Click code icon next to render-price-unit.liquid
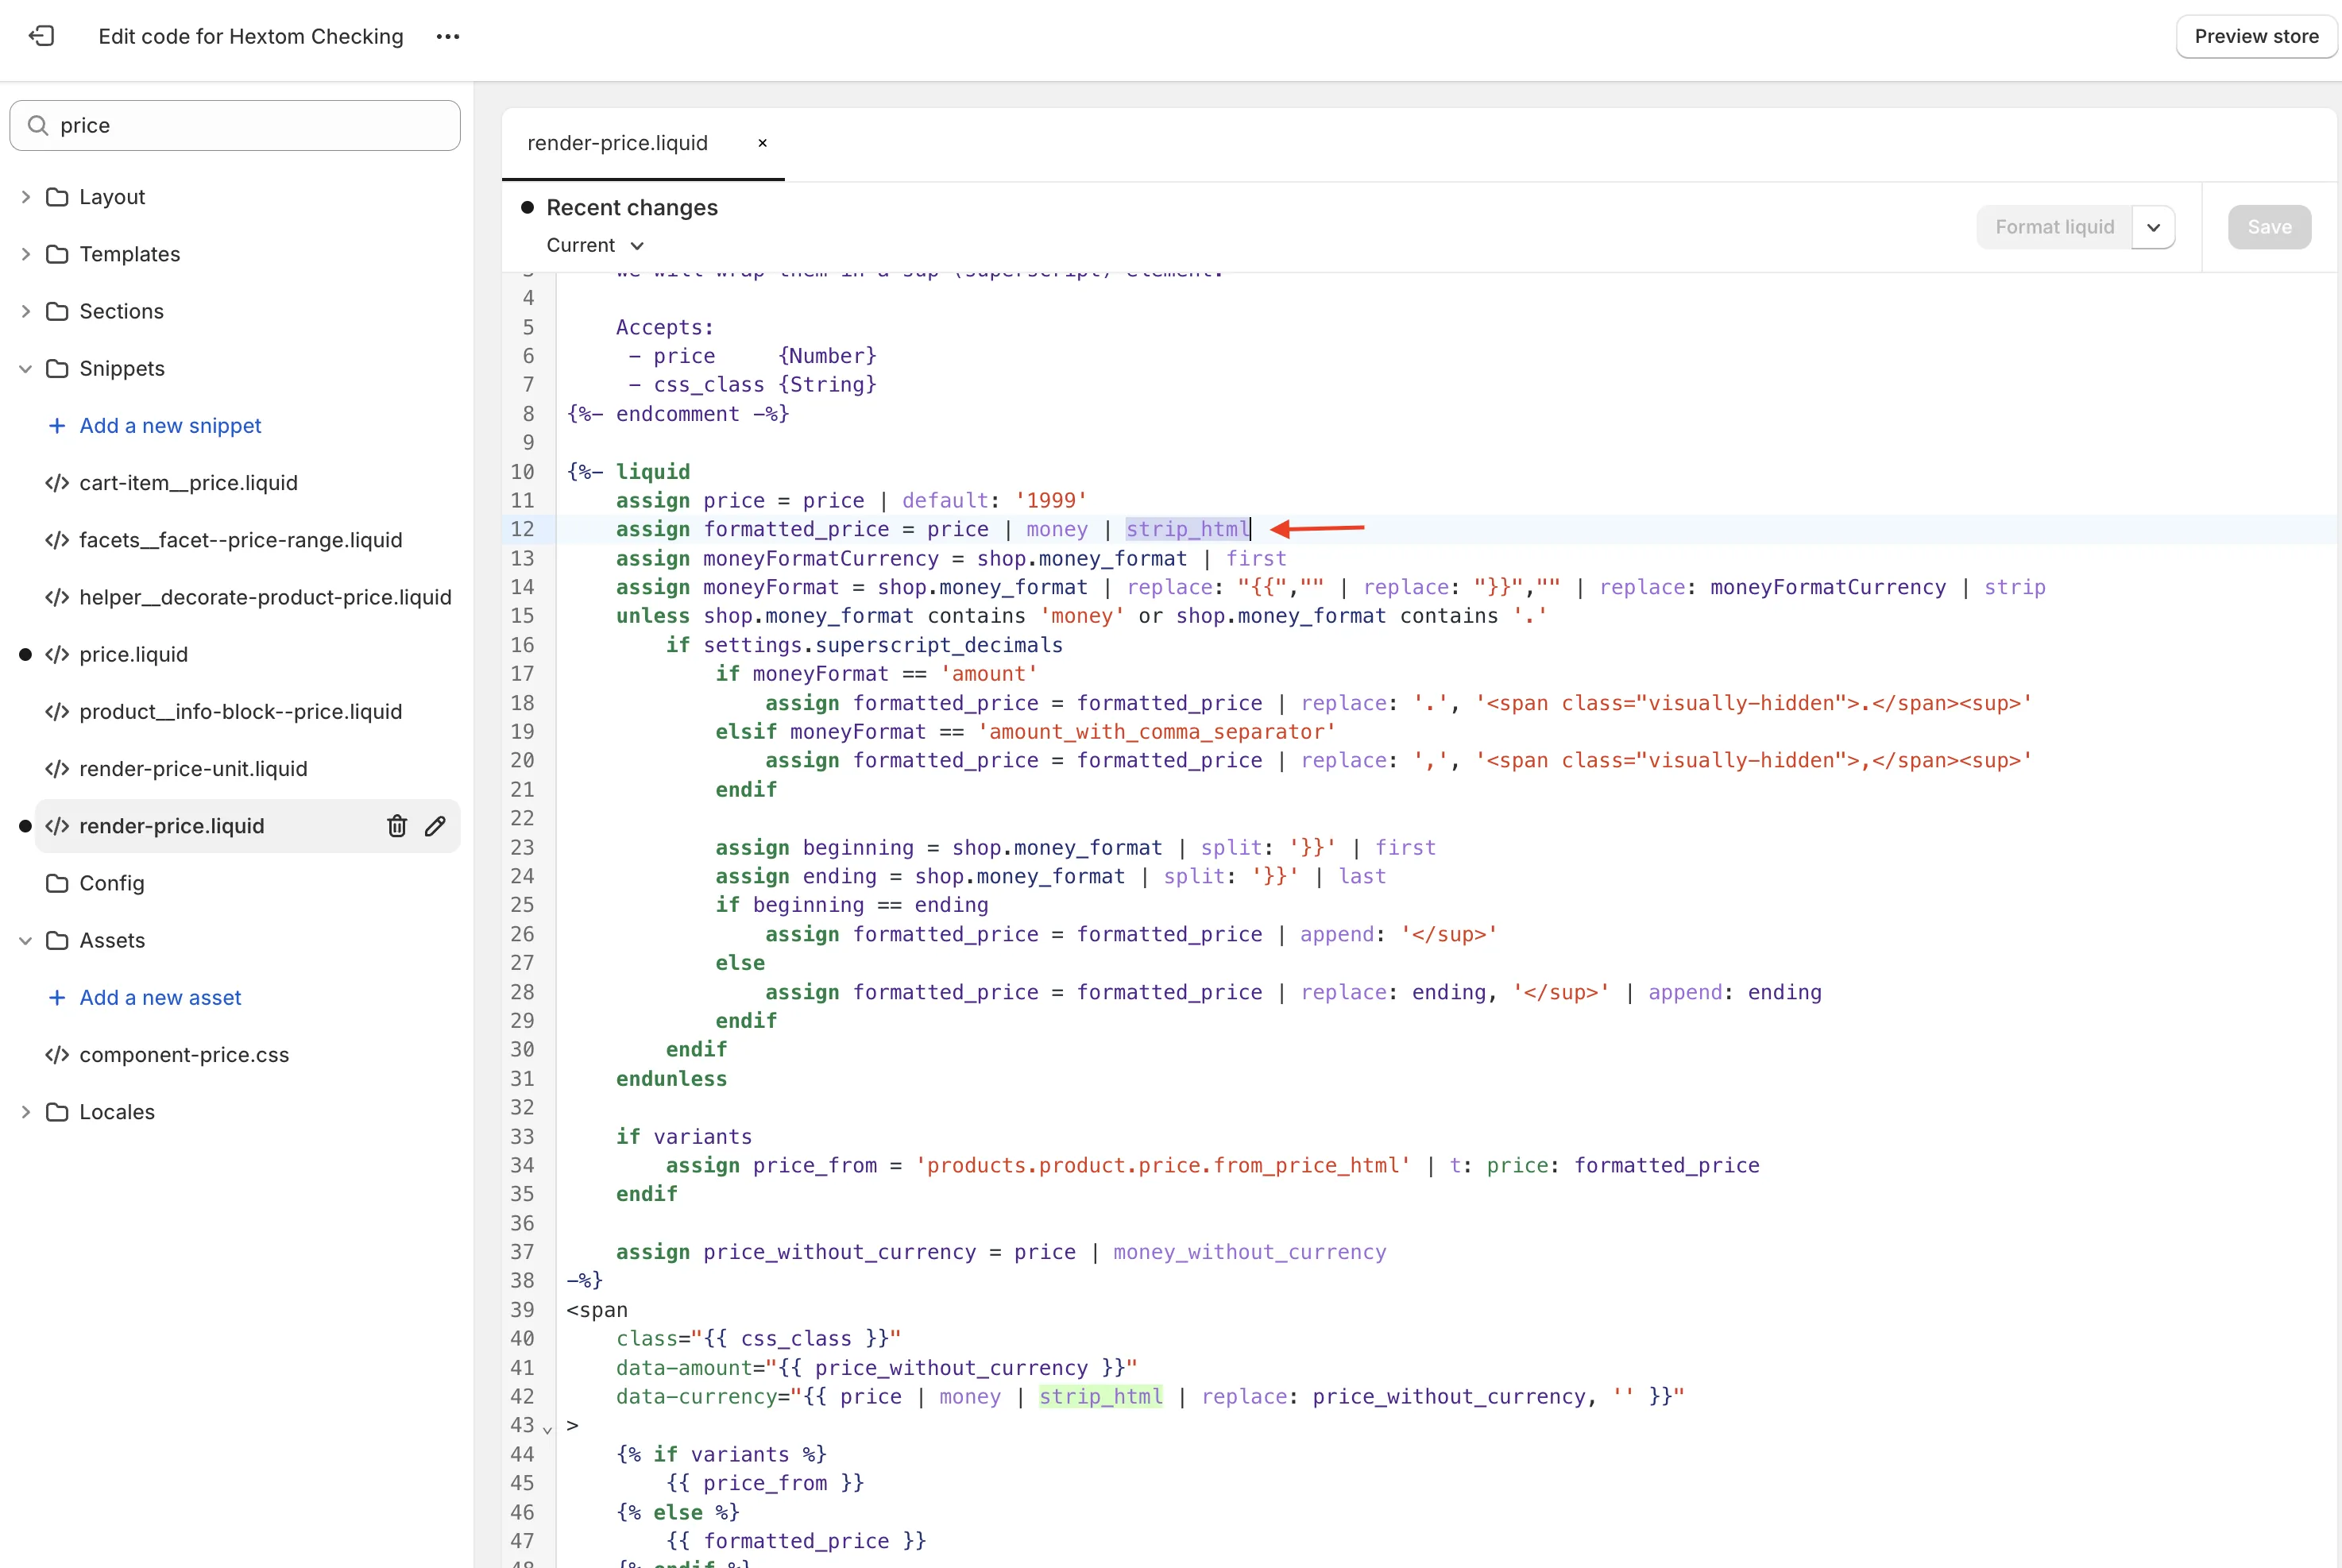 [57, 769]
